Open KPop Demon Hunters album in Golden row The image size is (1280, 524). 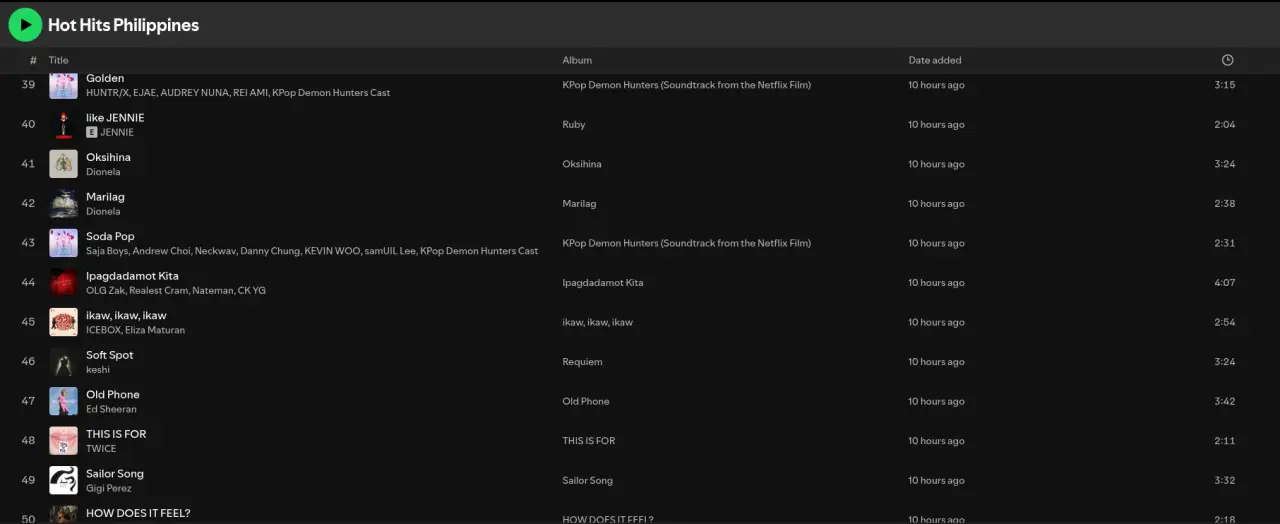[x=686, y=85]
